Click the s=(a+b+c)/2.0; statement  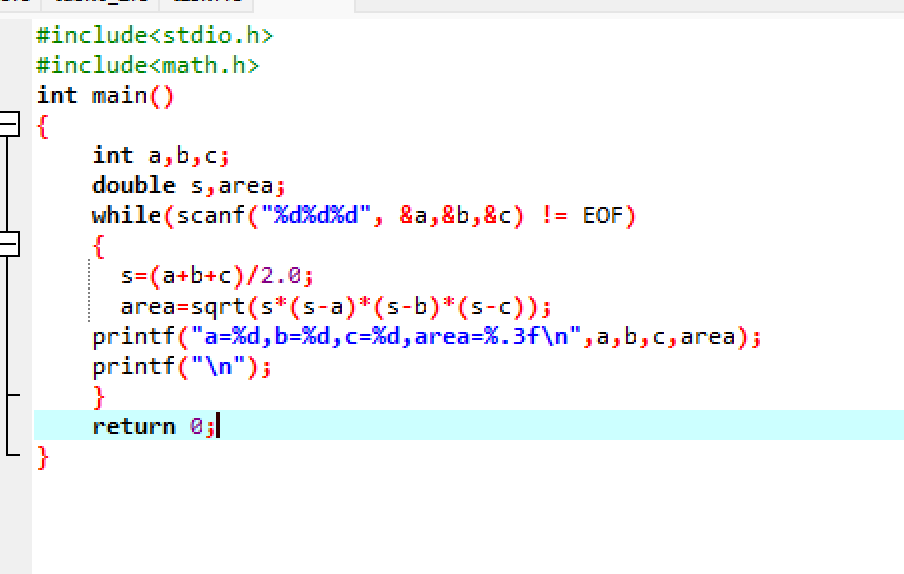pos(217,275)
